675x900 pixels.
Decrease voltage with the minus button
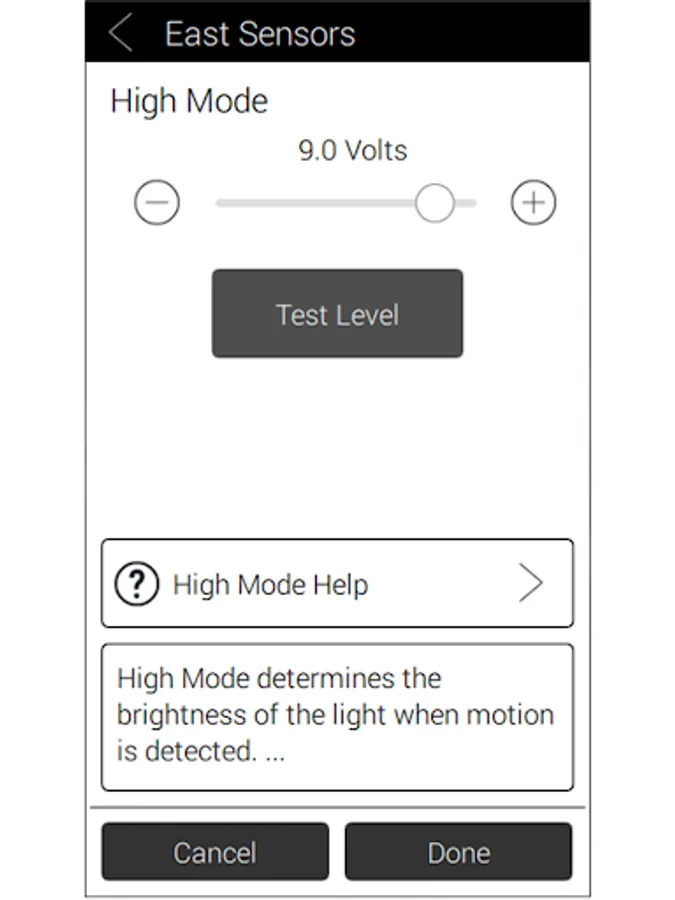(157, 203)
